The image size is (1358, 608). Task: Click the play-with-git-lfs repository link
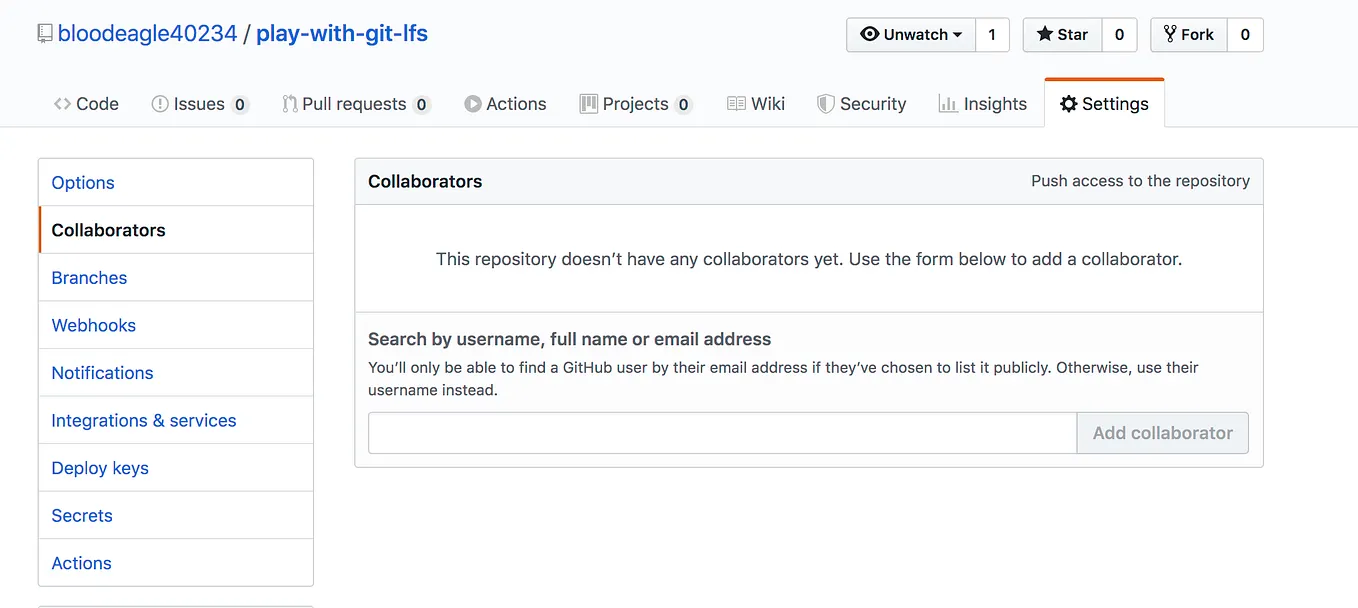[x=342, y=33]
